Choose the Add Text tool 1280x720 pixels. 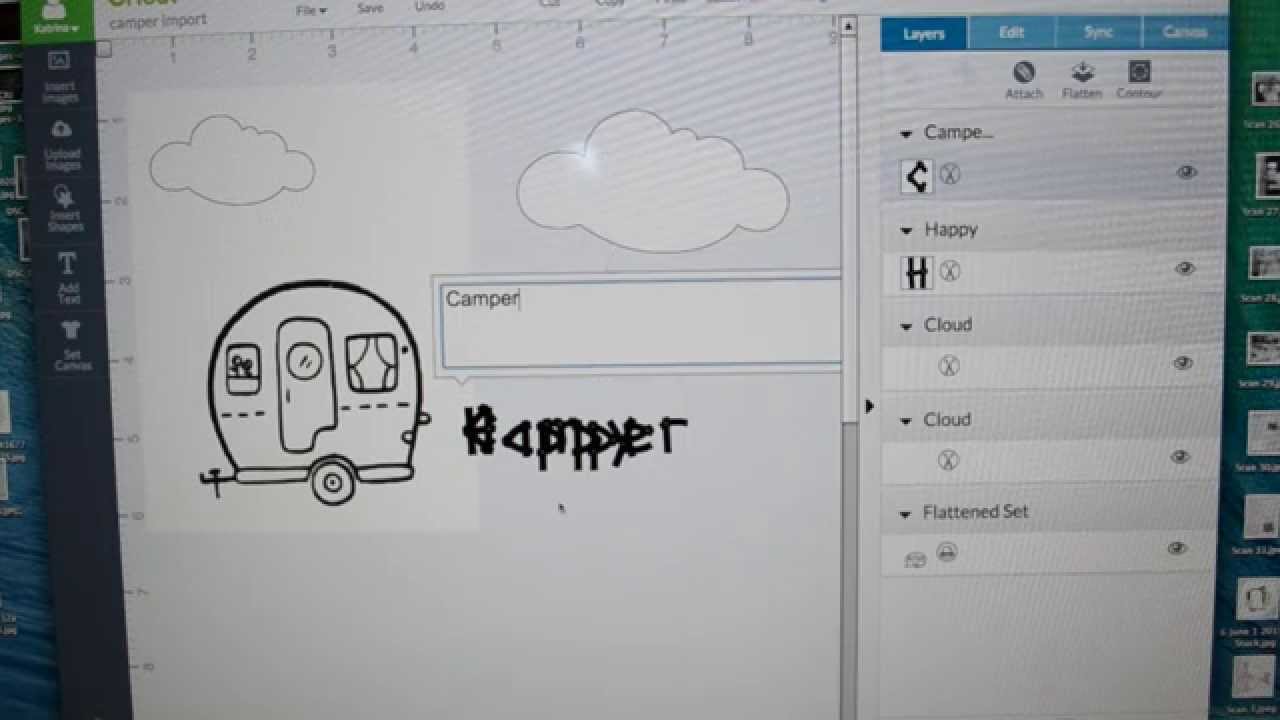(x=68, y=278)
